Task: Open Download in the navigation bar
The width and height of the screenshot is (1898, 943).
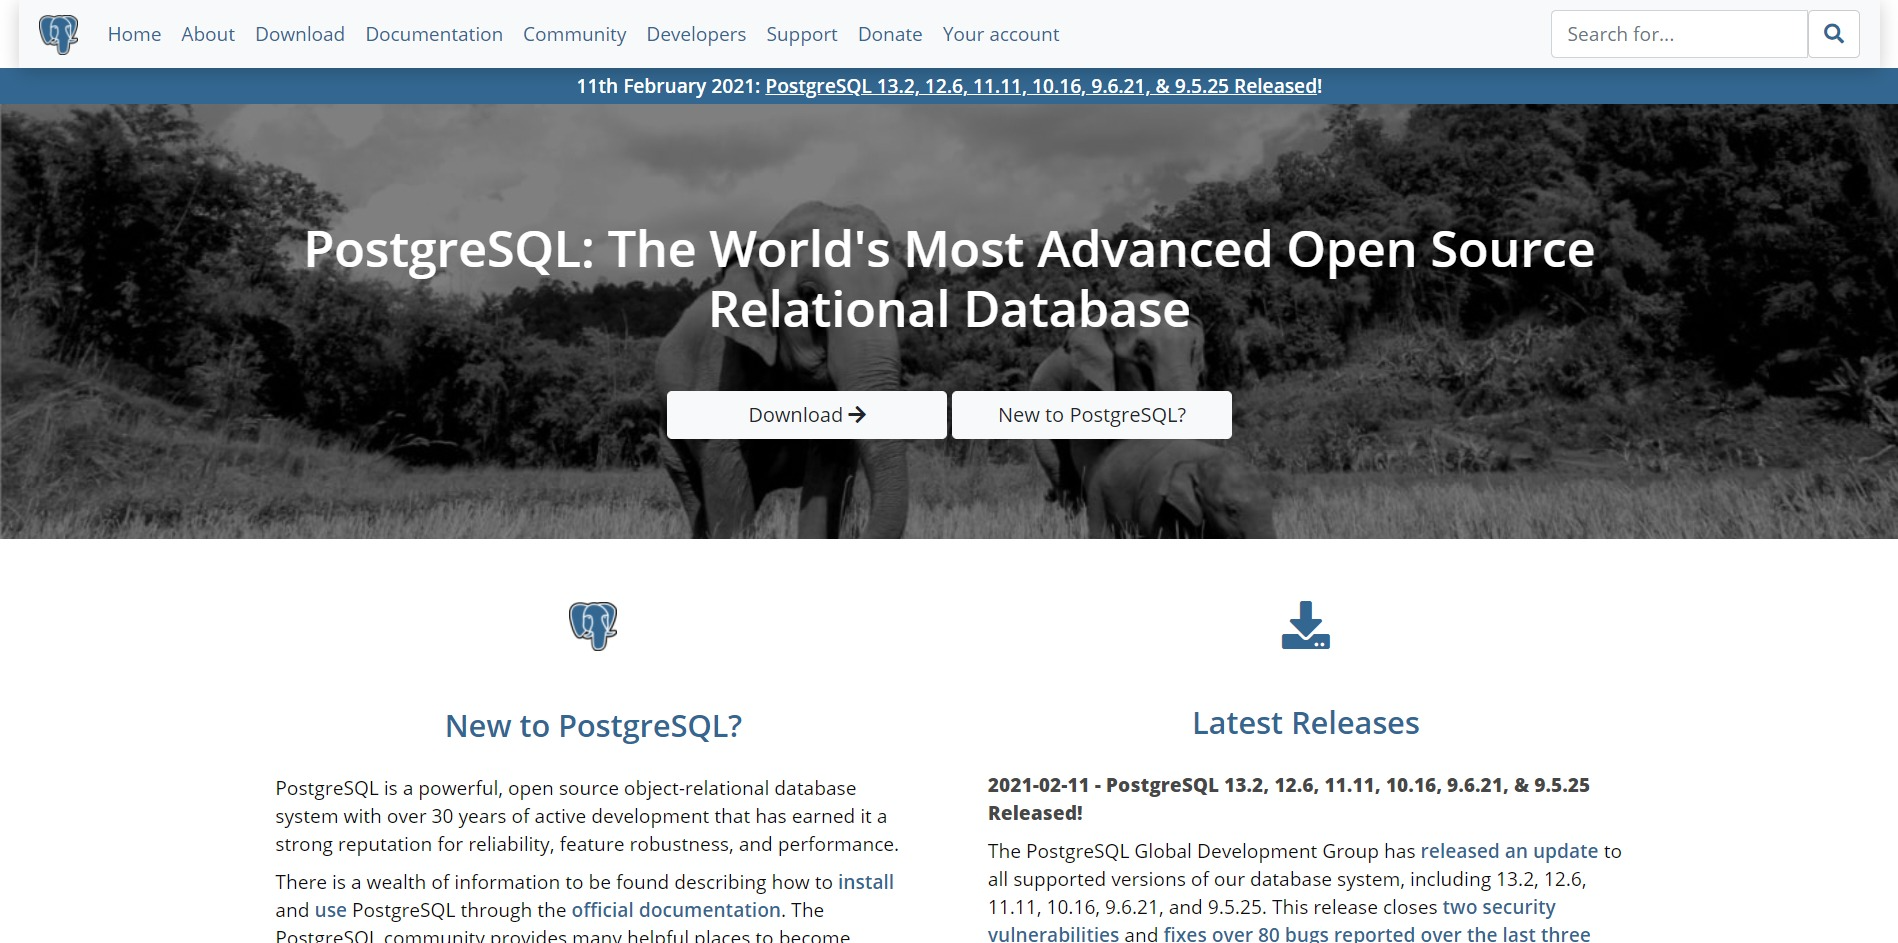Action: 300,34
